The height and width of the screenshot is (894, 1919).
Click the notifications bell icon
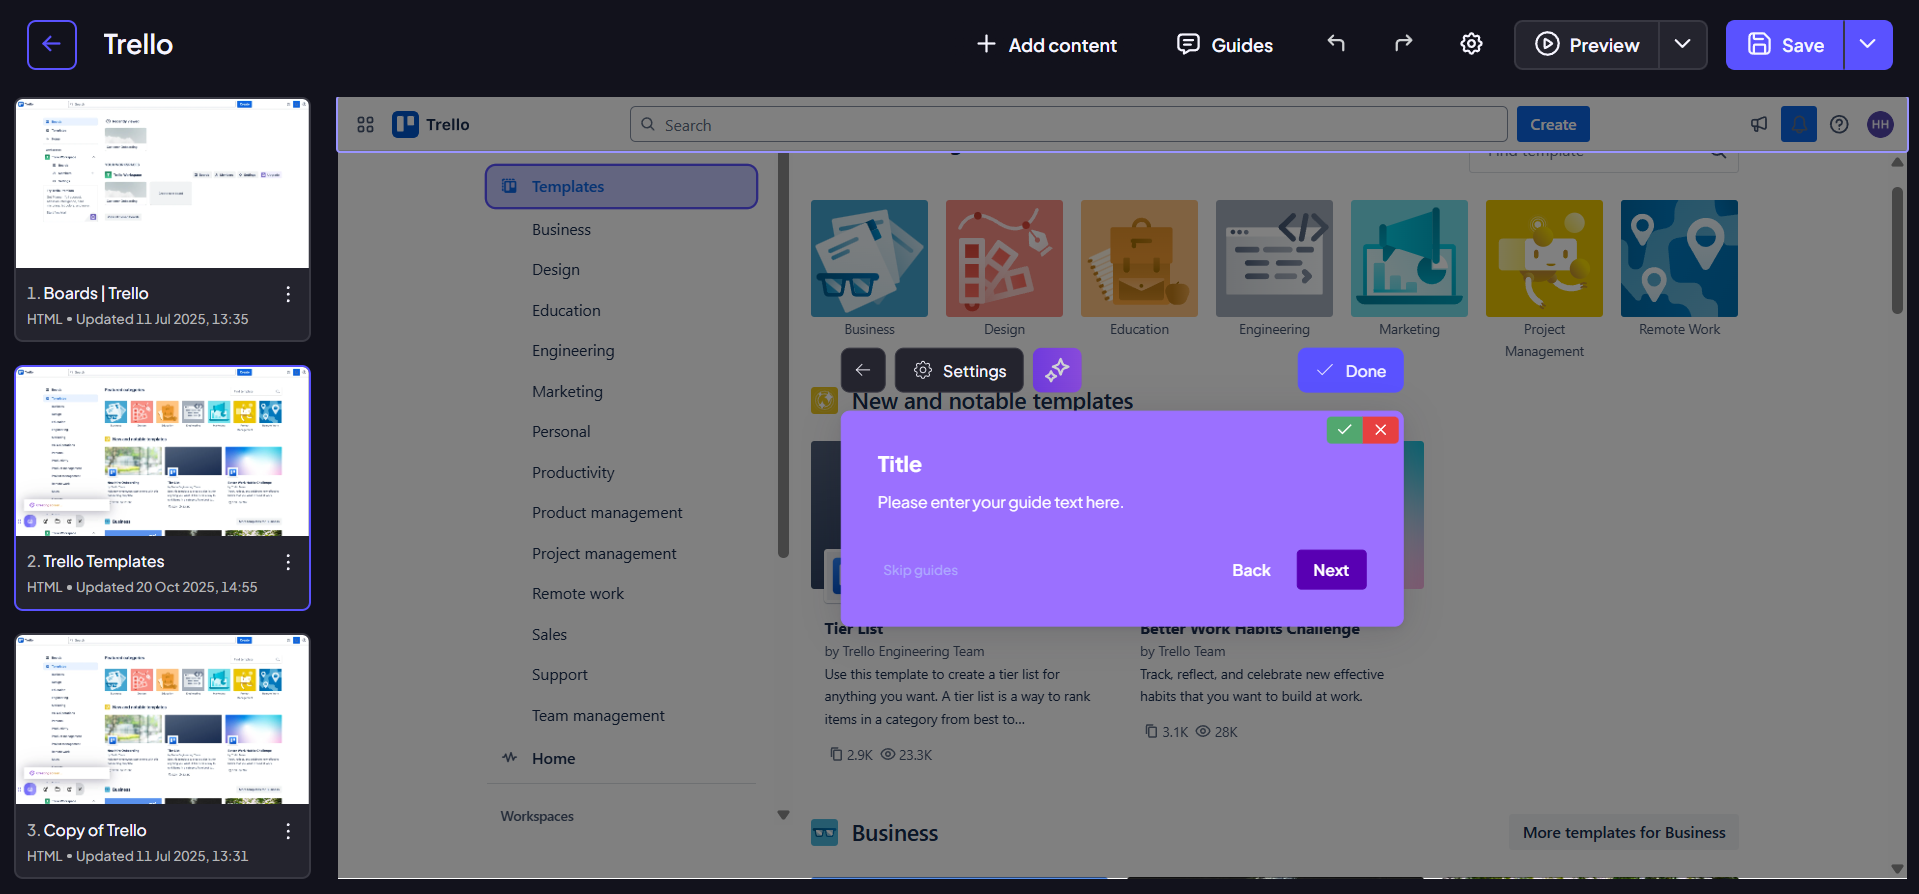(x=1799, y=125)
